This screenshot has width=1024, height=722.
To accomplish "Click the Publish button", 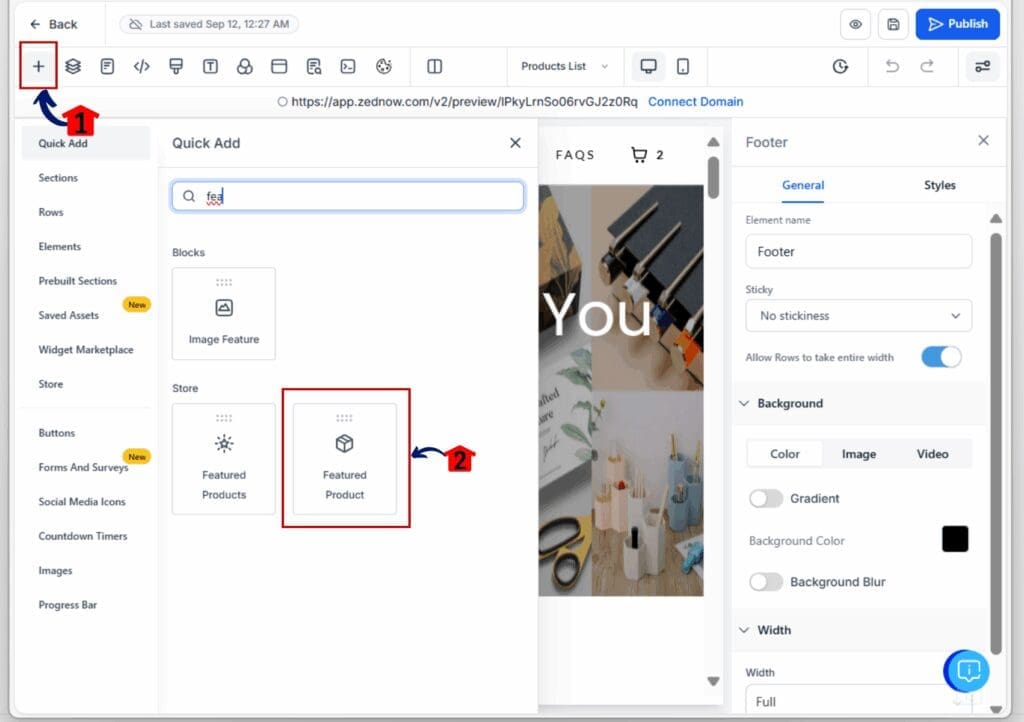I will (x=957, y=23).
